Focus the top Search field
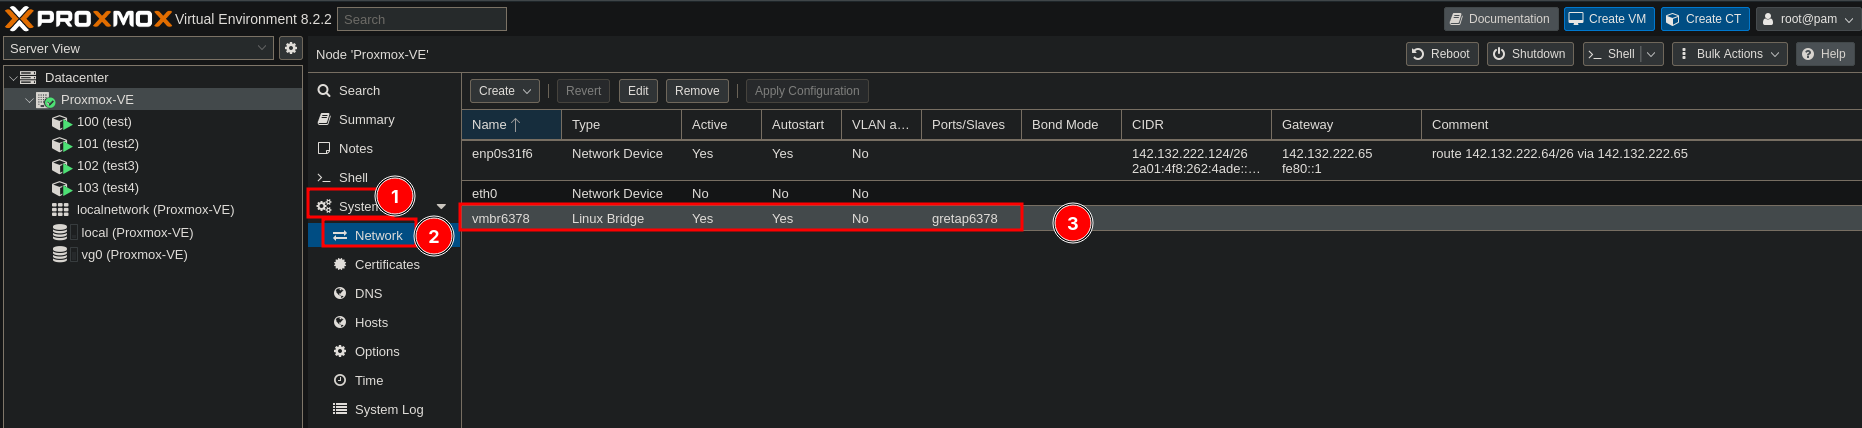This screenshot has height=428, width=1862. coord(422,19)
